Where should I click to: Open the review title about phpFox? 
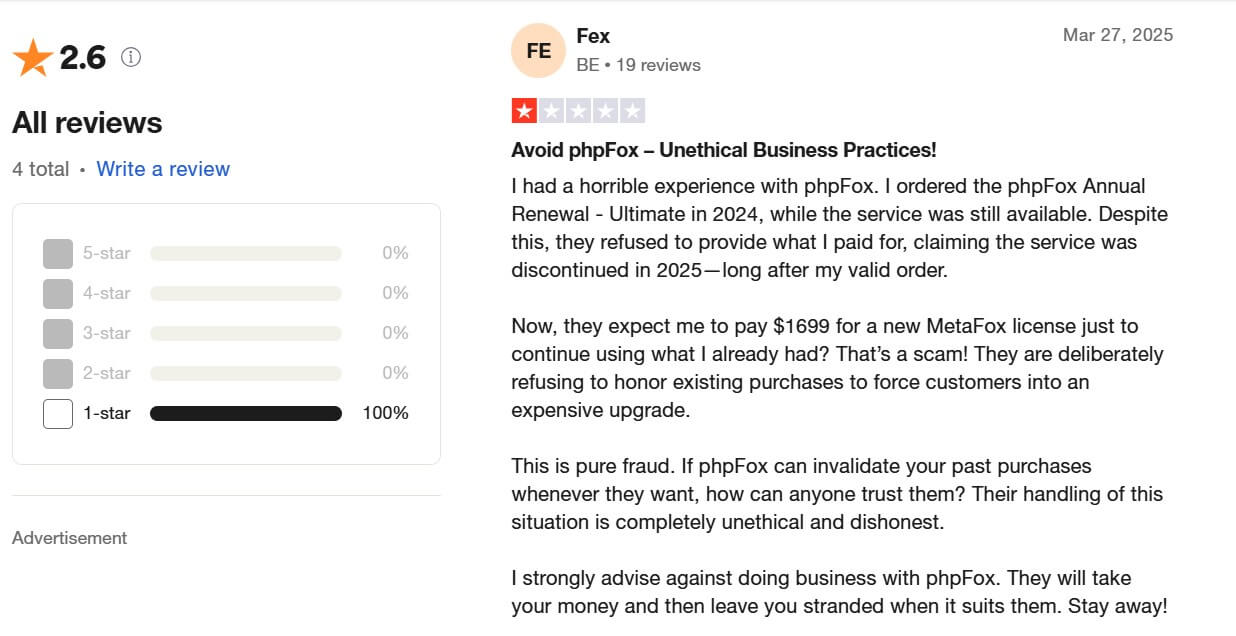pyautogui.click(x=723, y=150)
